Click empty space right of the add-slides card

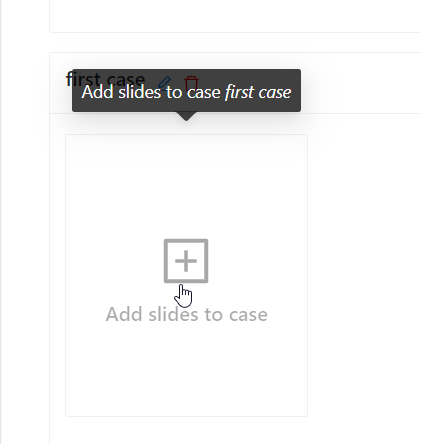point(363,275)
